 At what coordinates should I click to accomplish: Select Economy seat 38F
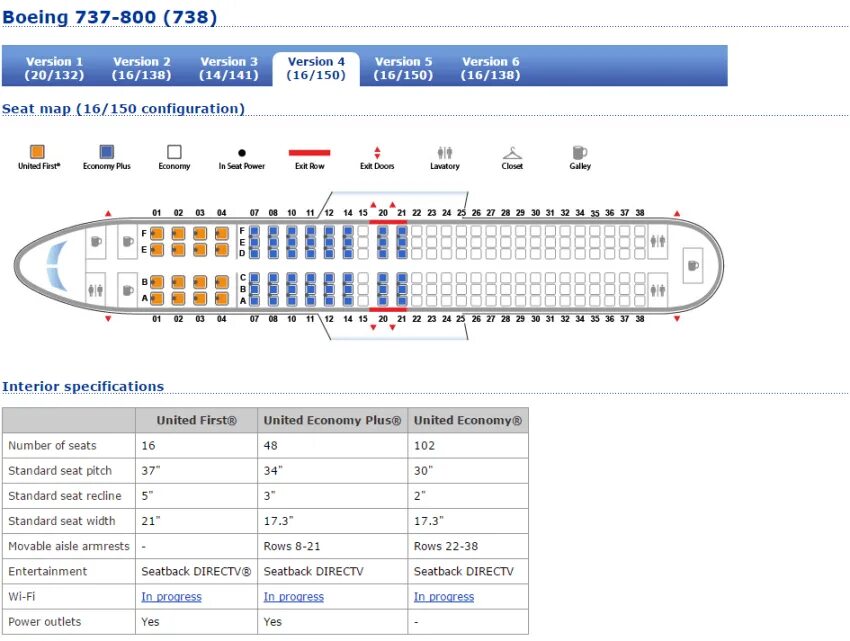pos(640,232)
